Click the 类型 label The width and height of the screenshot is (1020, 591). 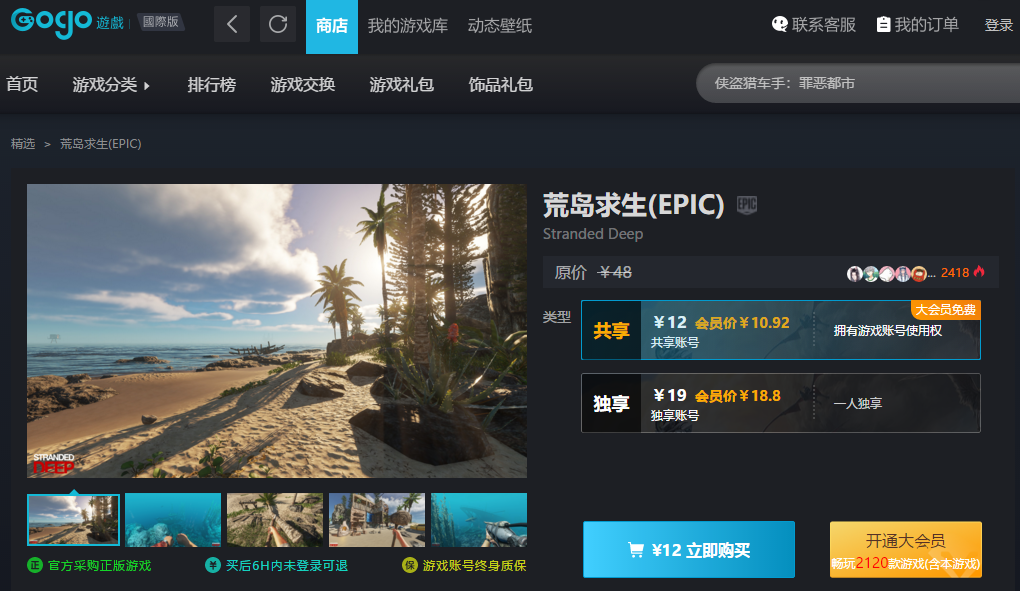pos(557,317)
